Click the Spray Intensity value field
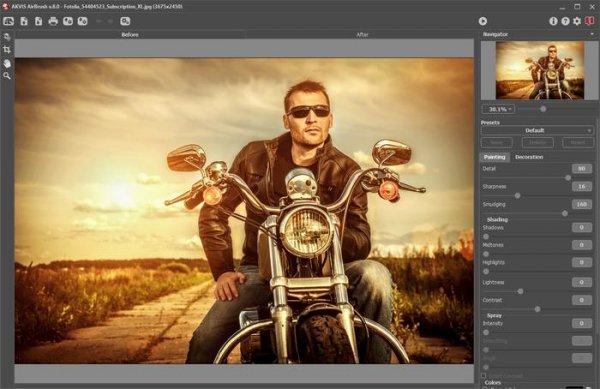 click(582, 323)
